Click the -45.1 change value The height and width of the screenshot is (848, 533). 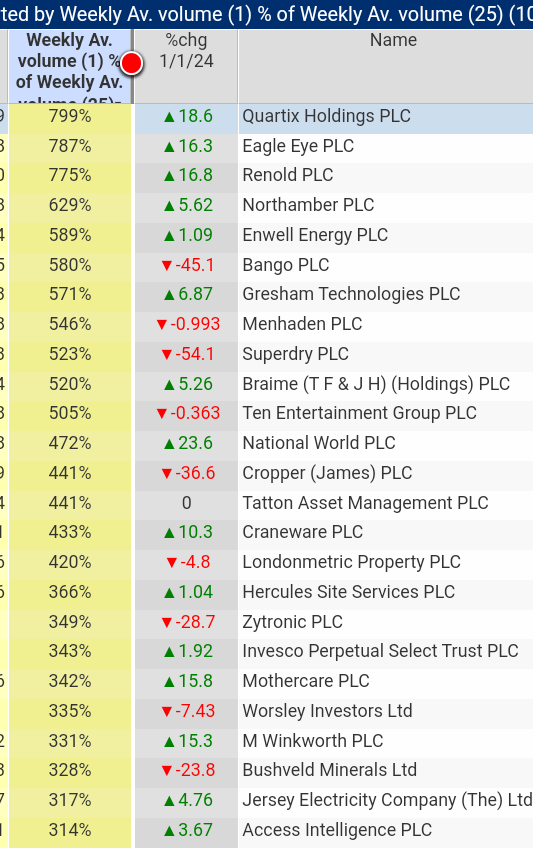pos(195,265)
